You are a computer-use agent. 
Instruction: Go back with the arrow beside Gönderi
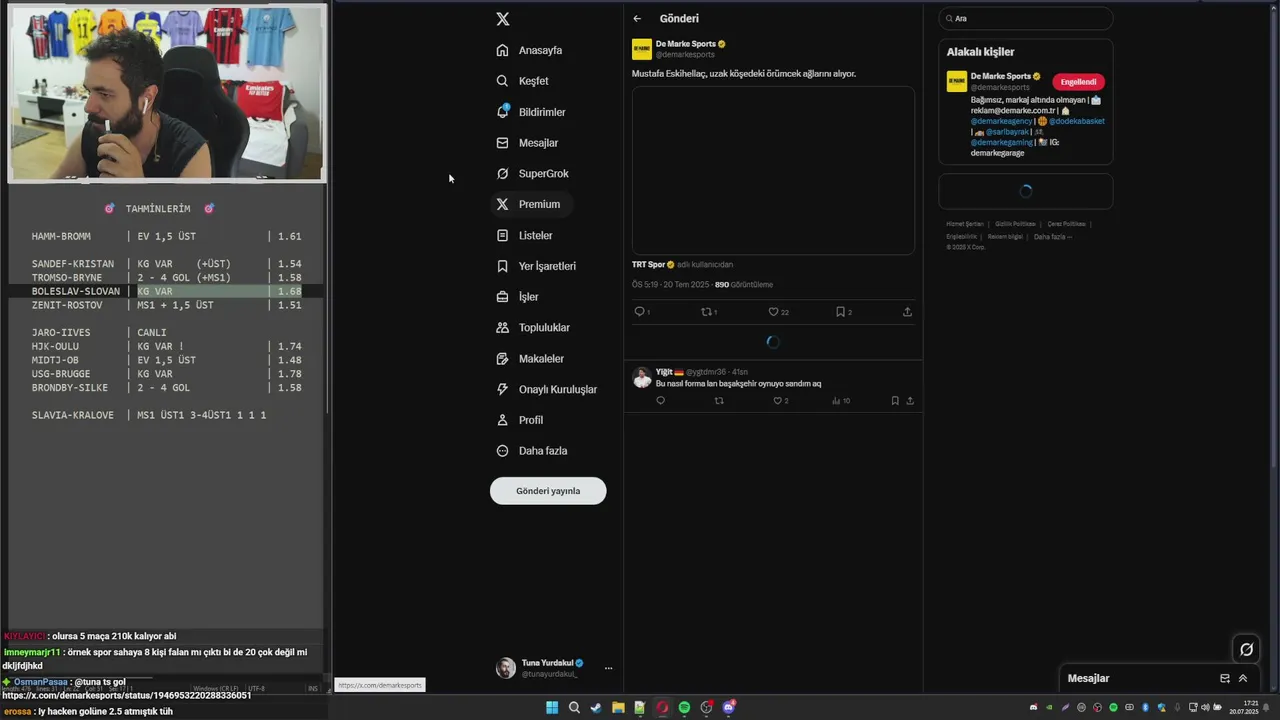[637, 18]
